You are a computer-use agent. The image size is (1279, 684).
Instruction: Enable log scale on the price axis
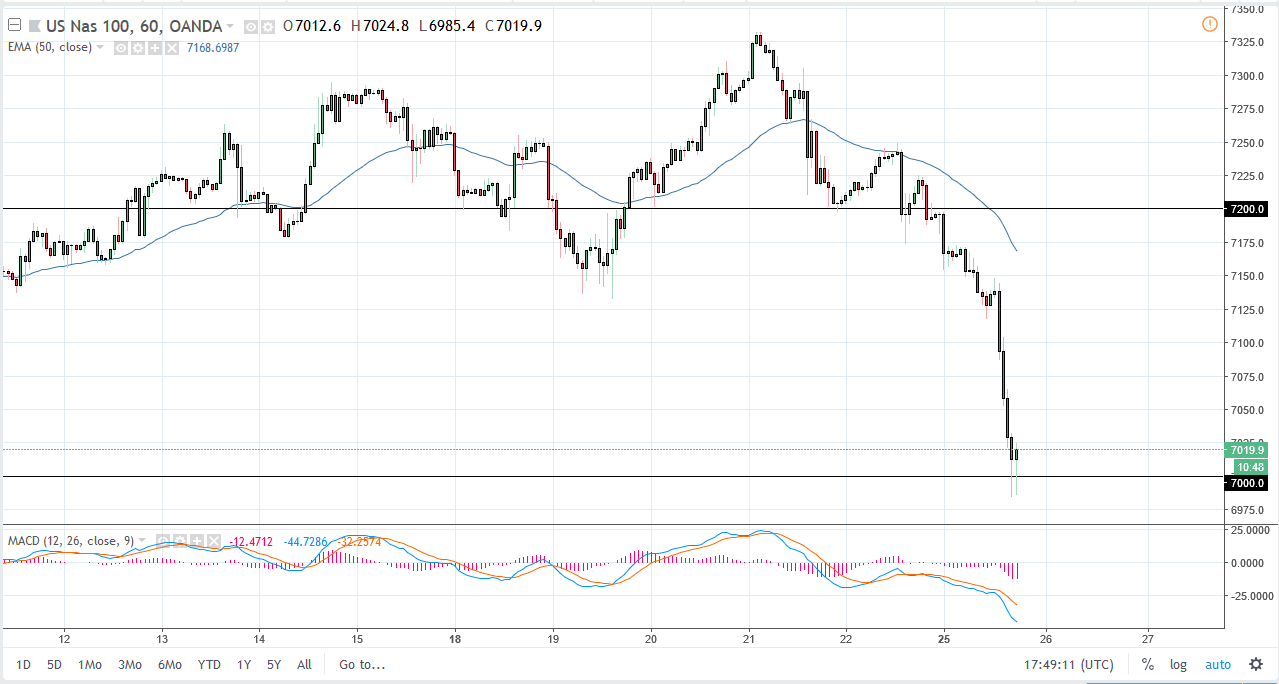(1177, 663)
